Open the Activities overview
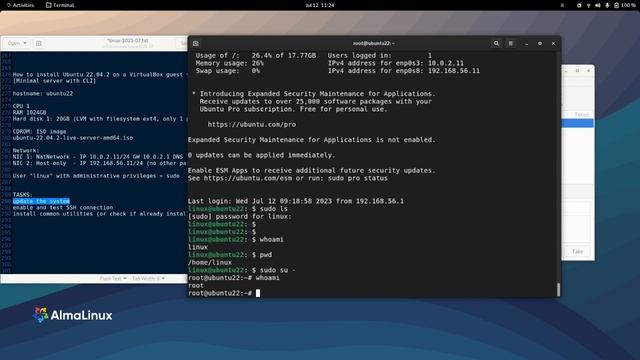 20,5
